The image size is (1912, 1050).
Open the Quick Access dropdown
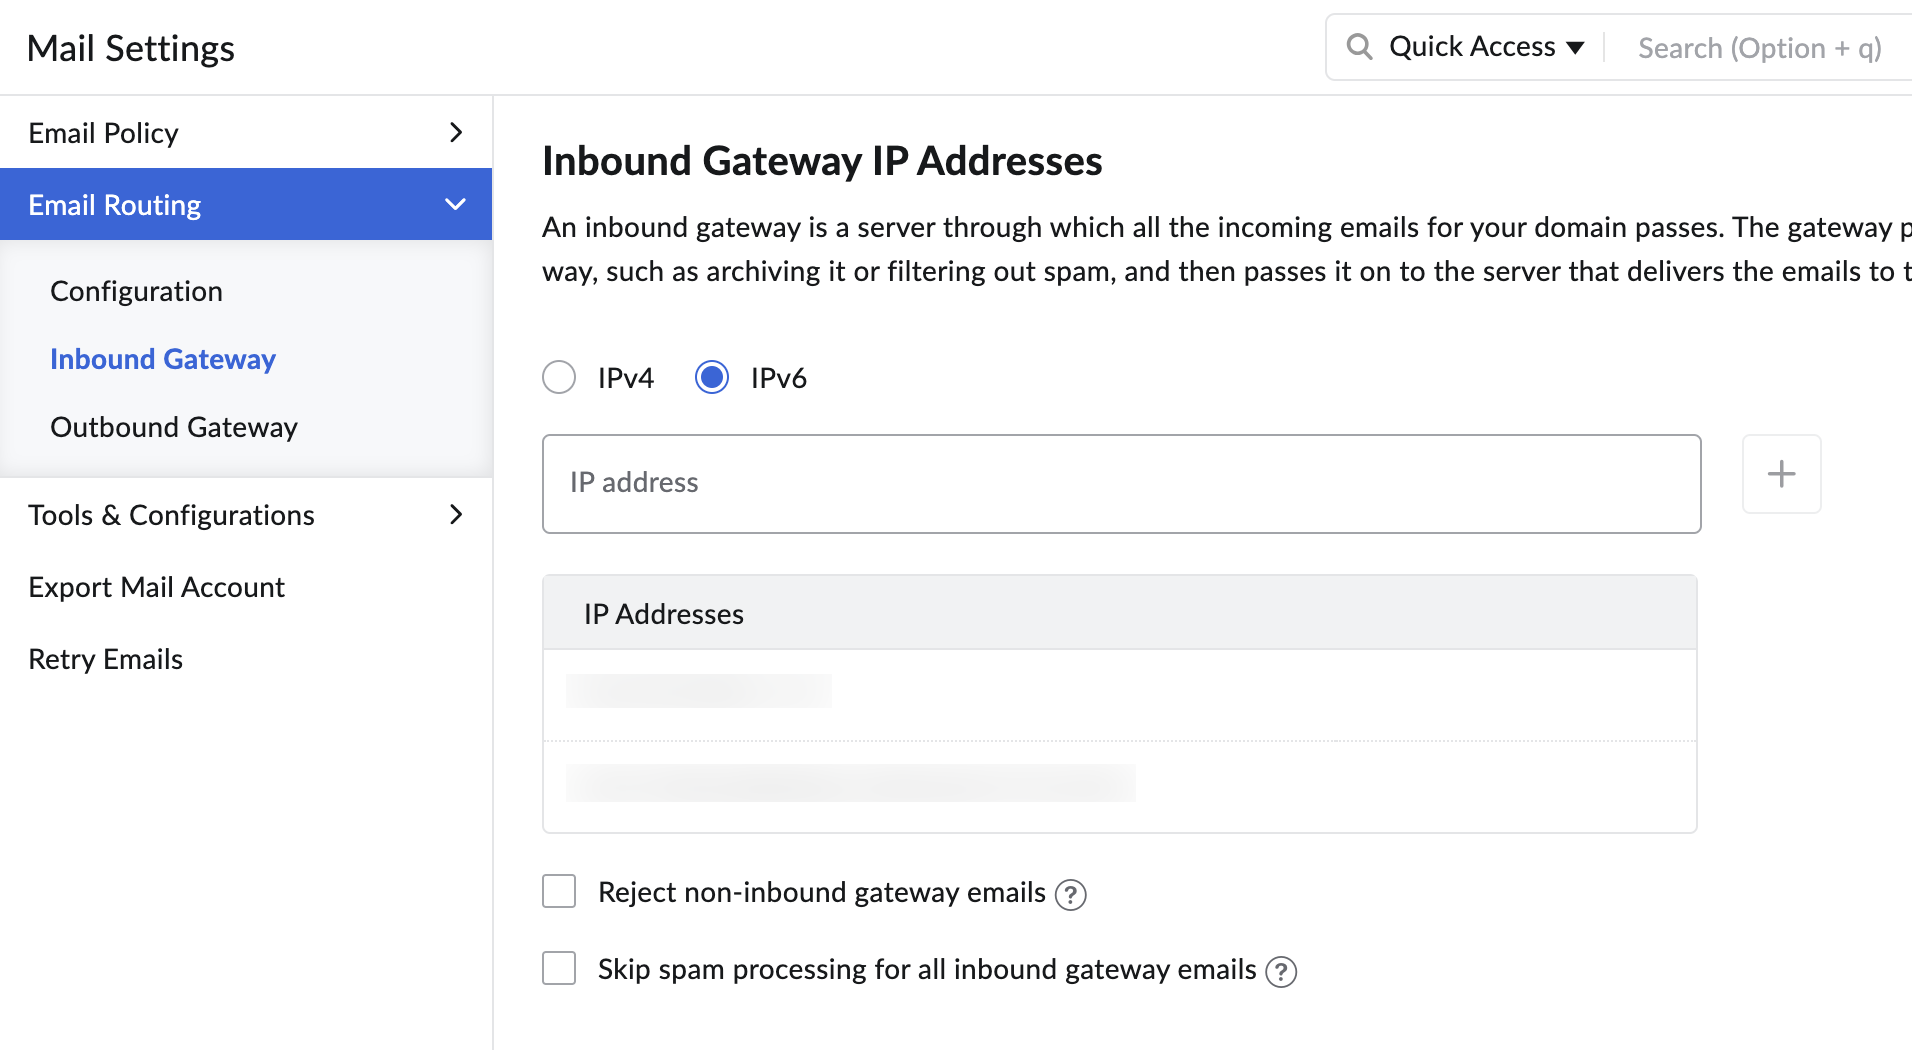pos(1486,47)
